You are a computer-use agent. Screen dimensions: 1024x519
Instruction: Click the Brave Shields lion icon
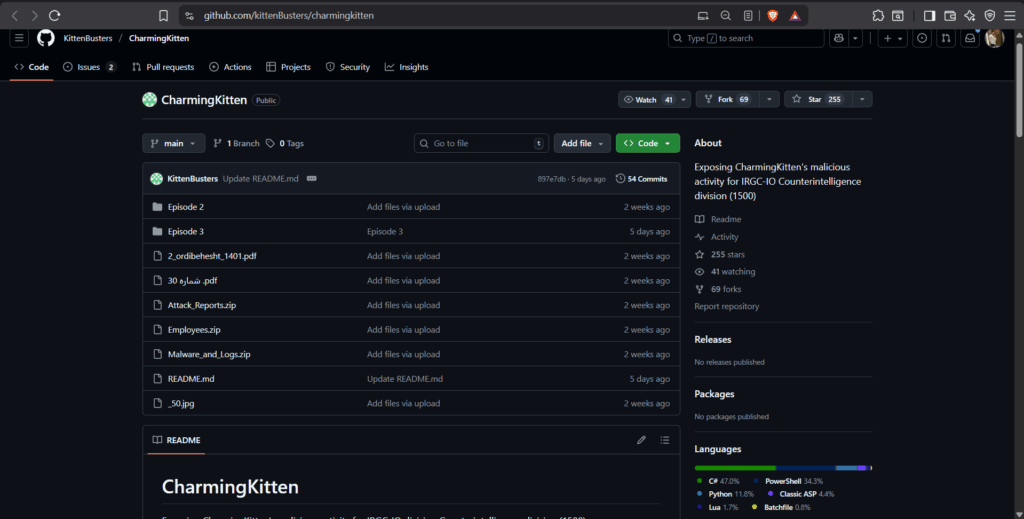click(x=772, y=16)
